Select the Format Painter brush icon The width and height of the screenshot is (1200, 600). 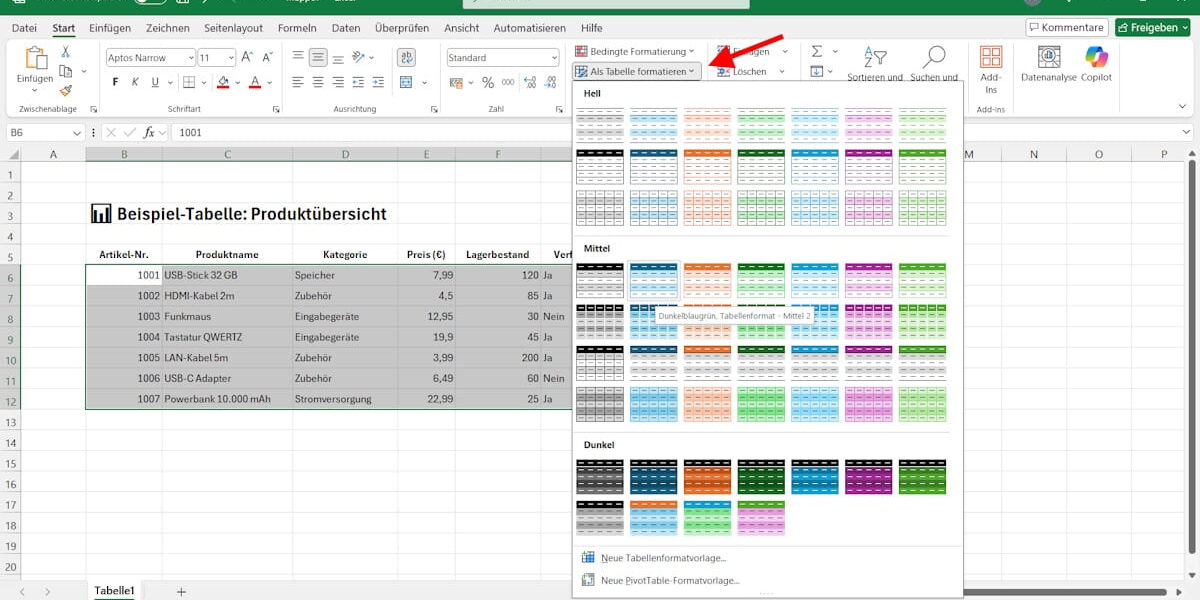point(66,90)
